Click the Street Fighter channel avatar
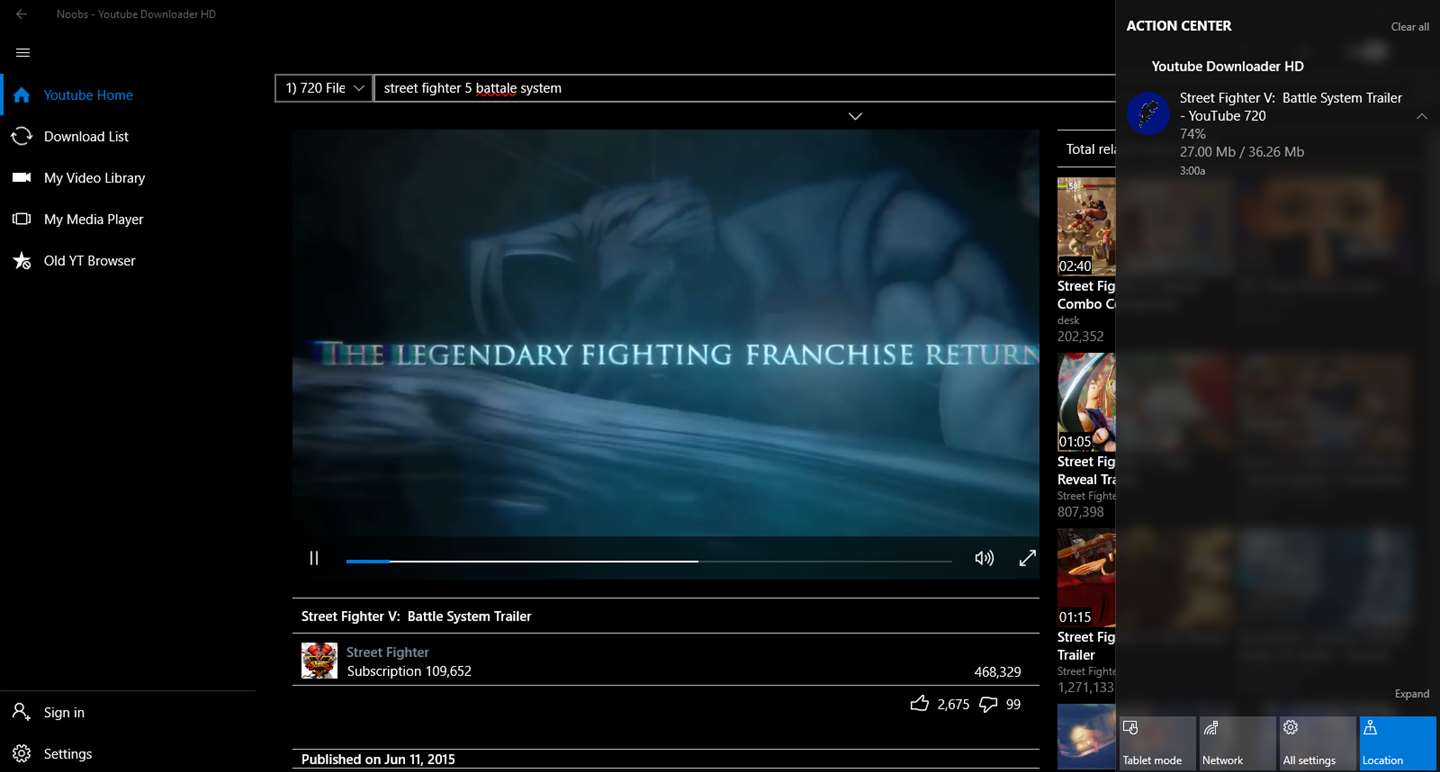The width and height of the screenshot is (1440, 772). coord(319,661)
